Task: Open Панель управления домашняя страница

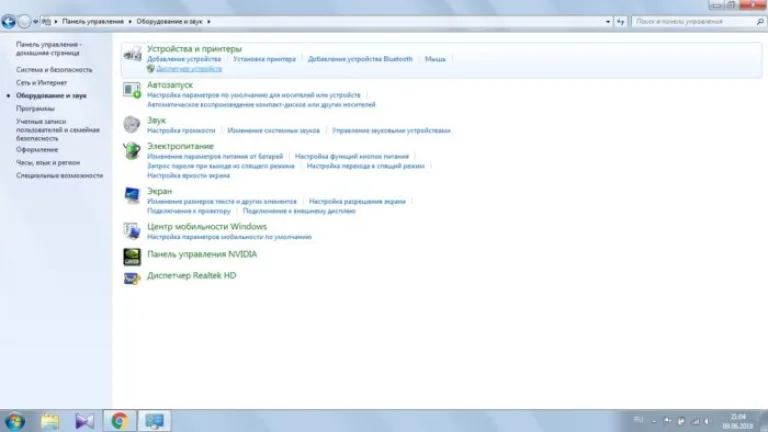Action: pos(48,48)
